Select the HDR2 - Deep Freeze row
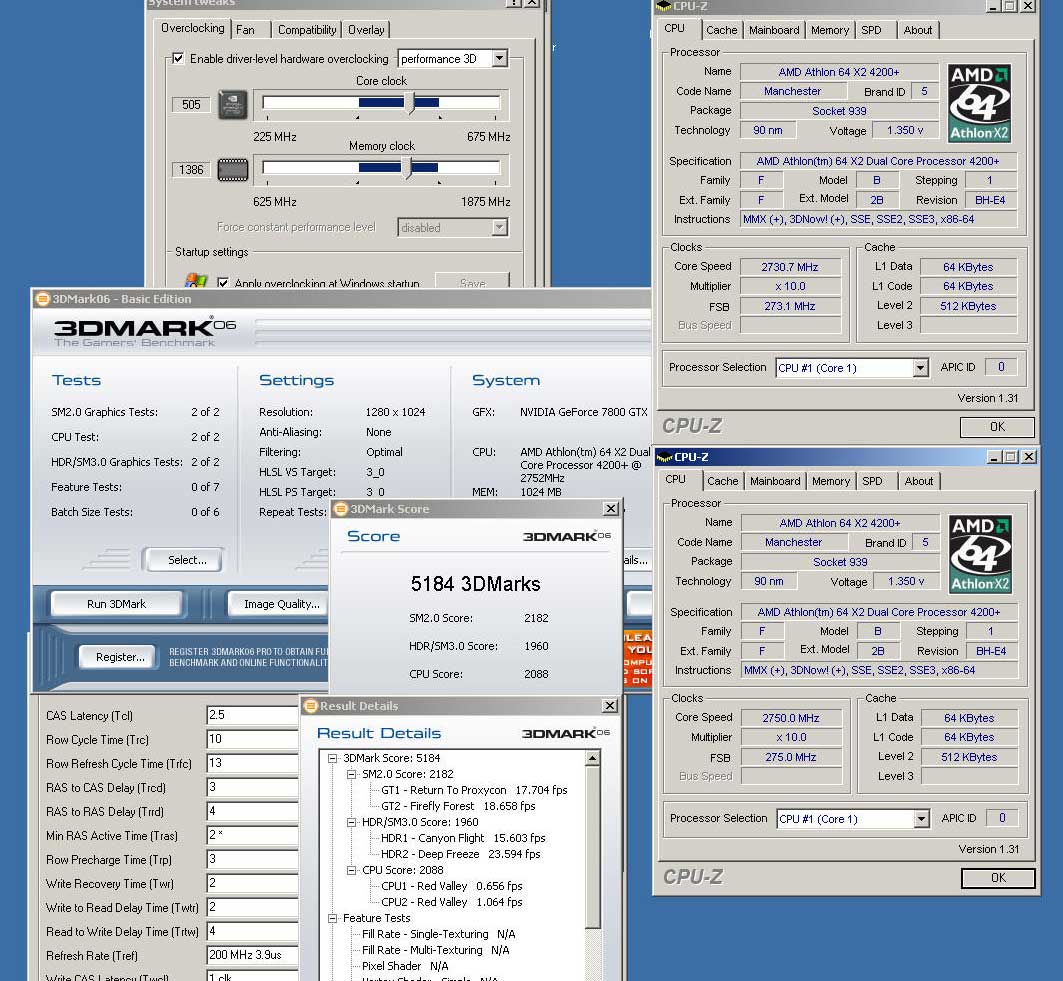The height and width of the screenshot is (981, 1063). point(460,854)
